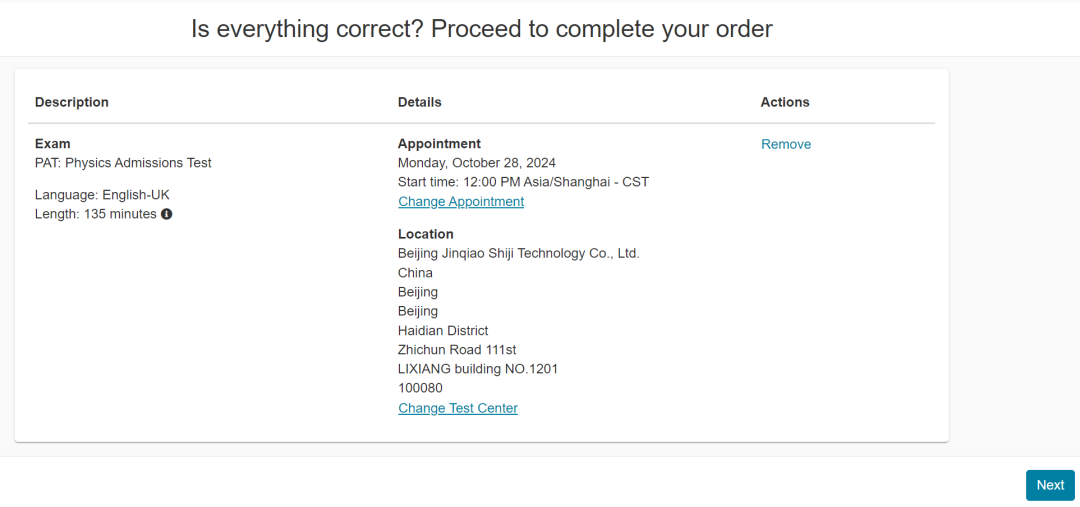The width and height of the screenshot is (1080, 507).
Task: Remove the exam from the order
Action: (x=786, y=144)
